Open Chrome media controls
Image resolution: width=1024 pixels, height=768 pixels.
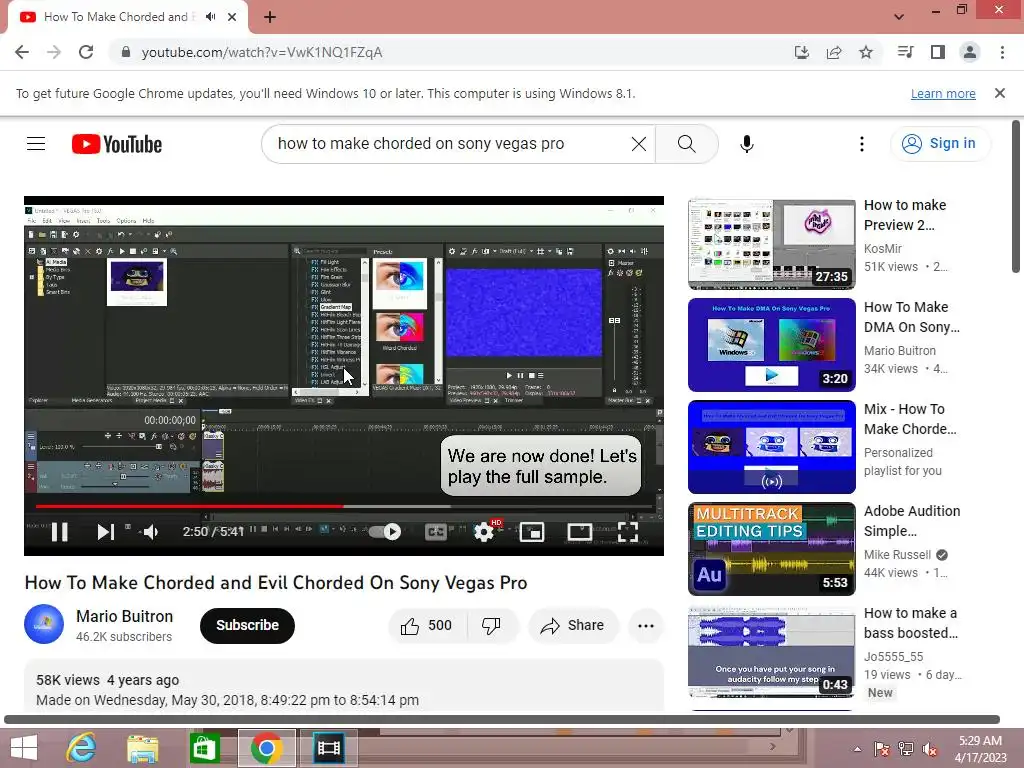[905, 52]
